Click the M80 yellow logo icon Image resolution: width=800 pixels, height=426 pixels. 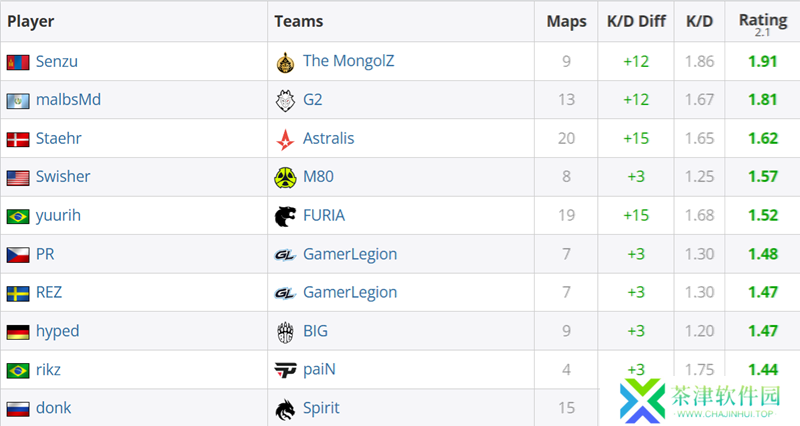pyautogui.click(x=285, y=178)
